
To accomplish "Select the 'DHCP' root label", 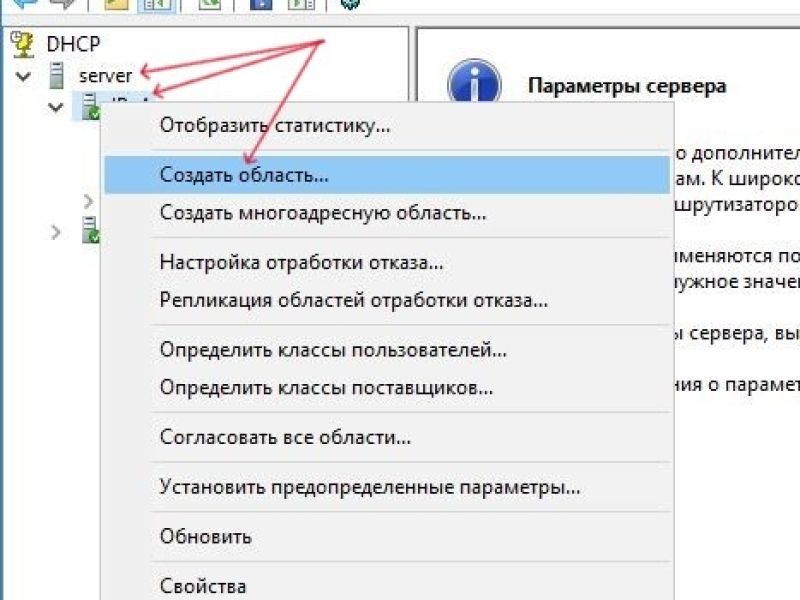I will click(73, 44).
